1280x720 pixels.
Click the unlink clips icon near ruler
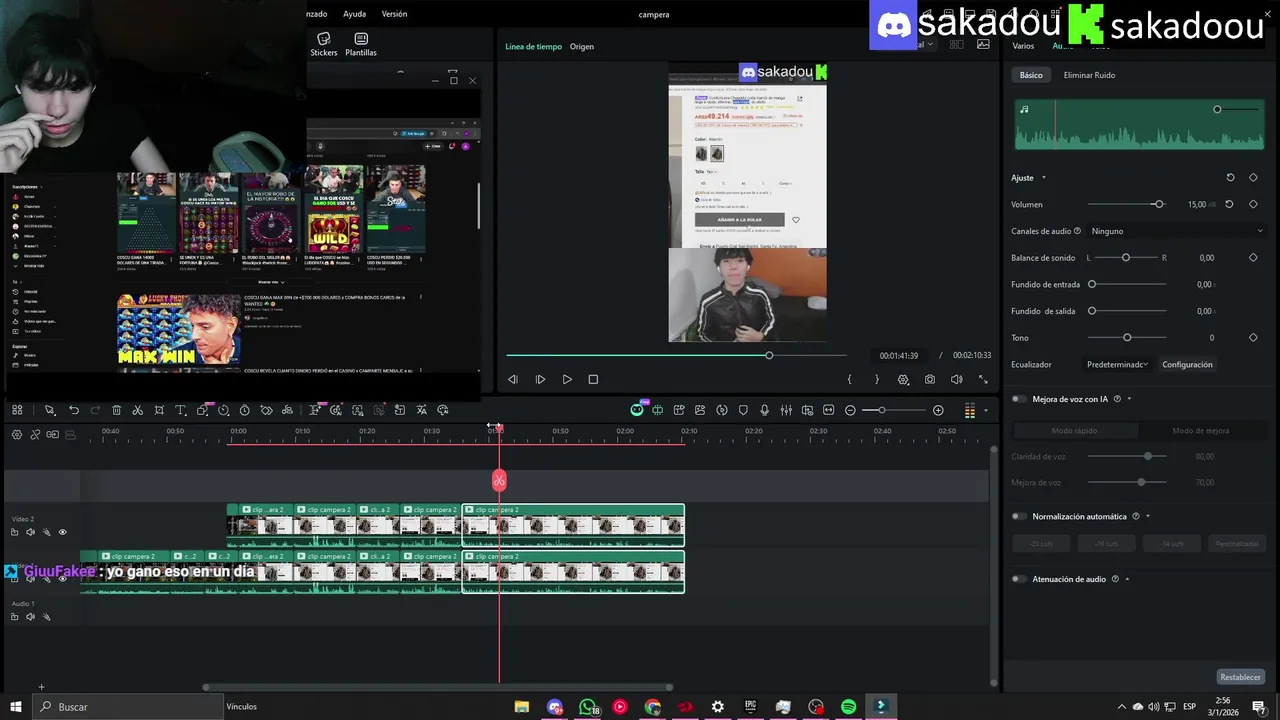pos(35,434)
